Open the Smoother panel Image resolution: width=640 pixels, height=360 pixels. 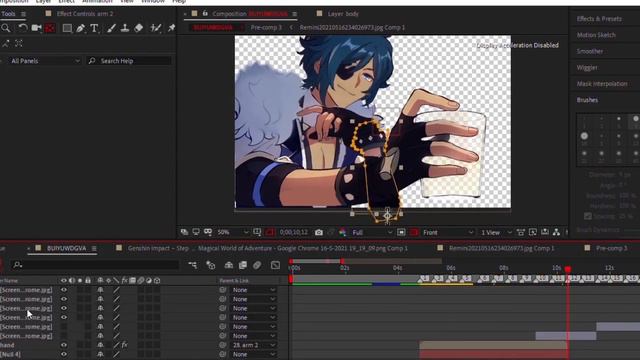click(x=590, y=51)
